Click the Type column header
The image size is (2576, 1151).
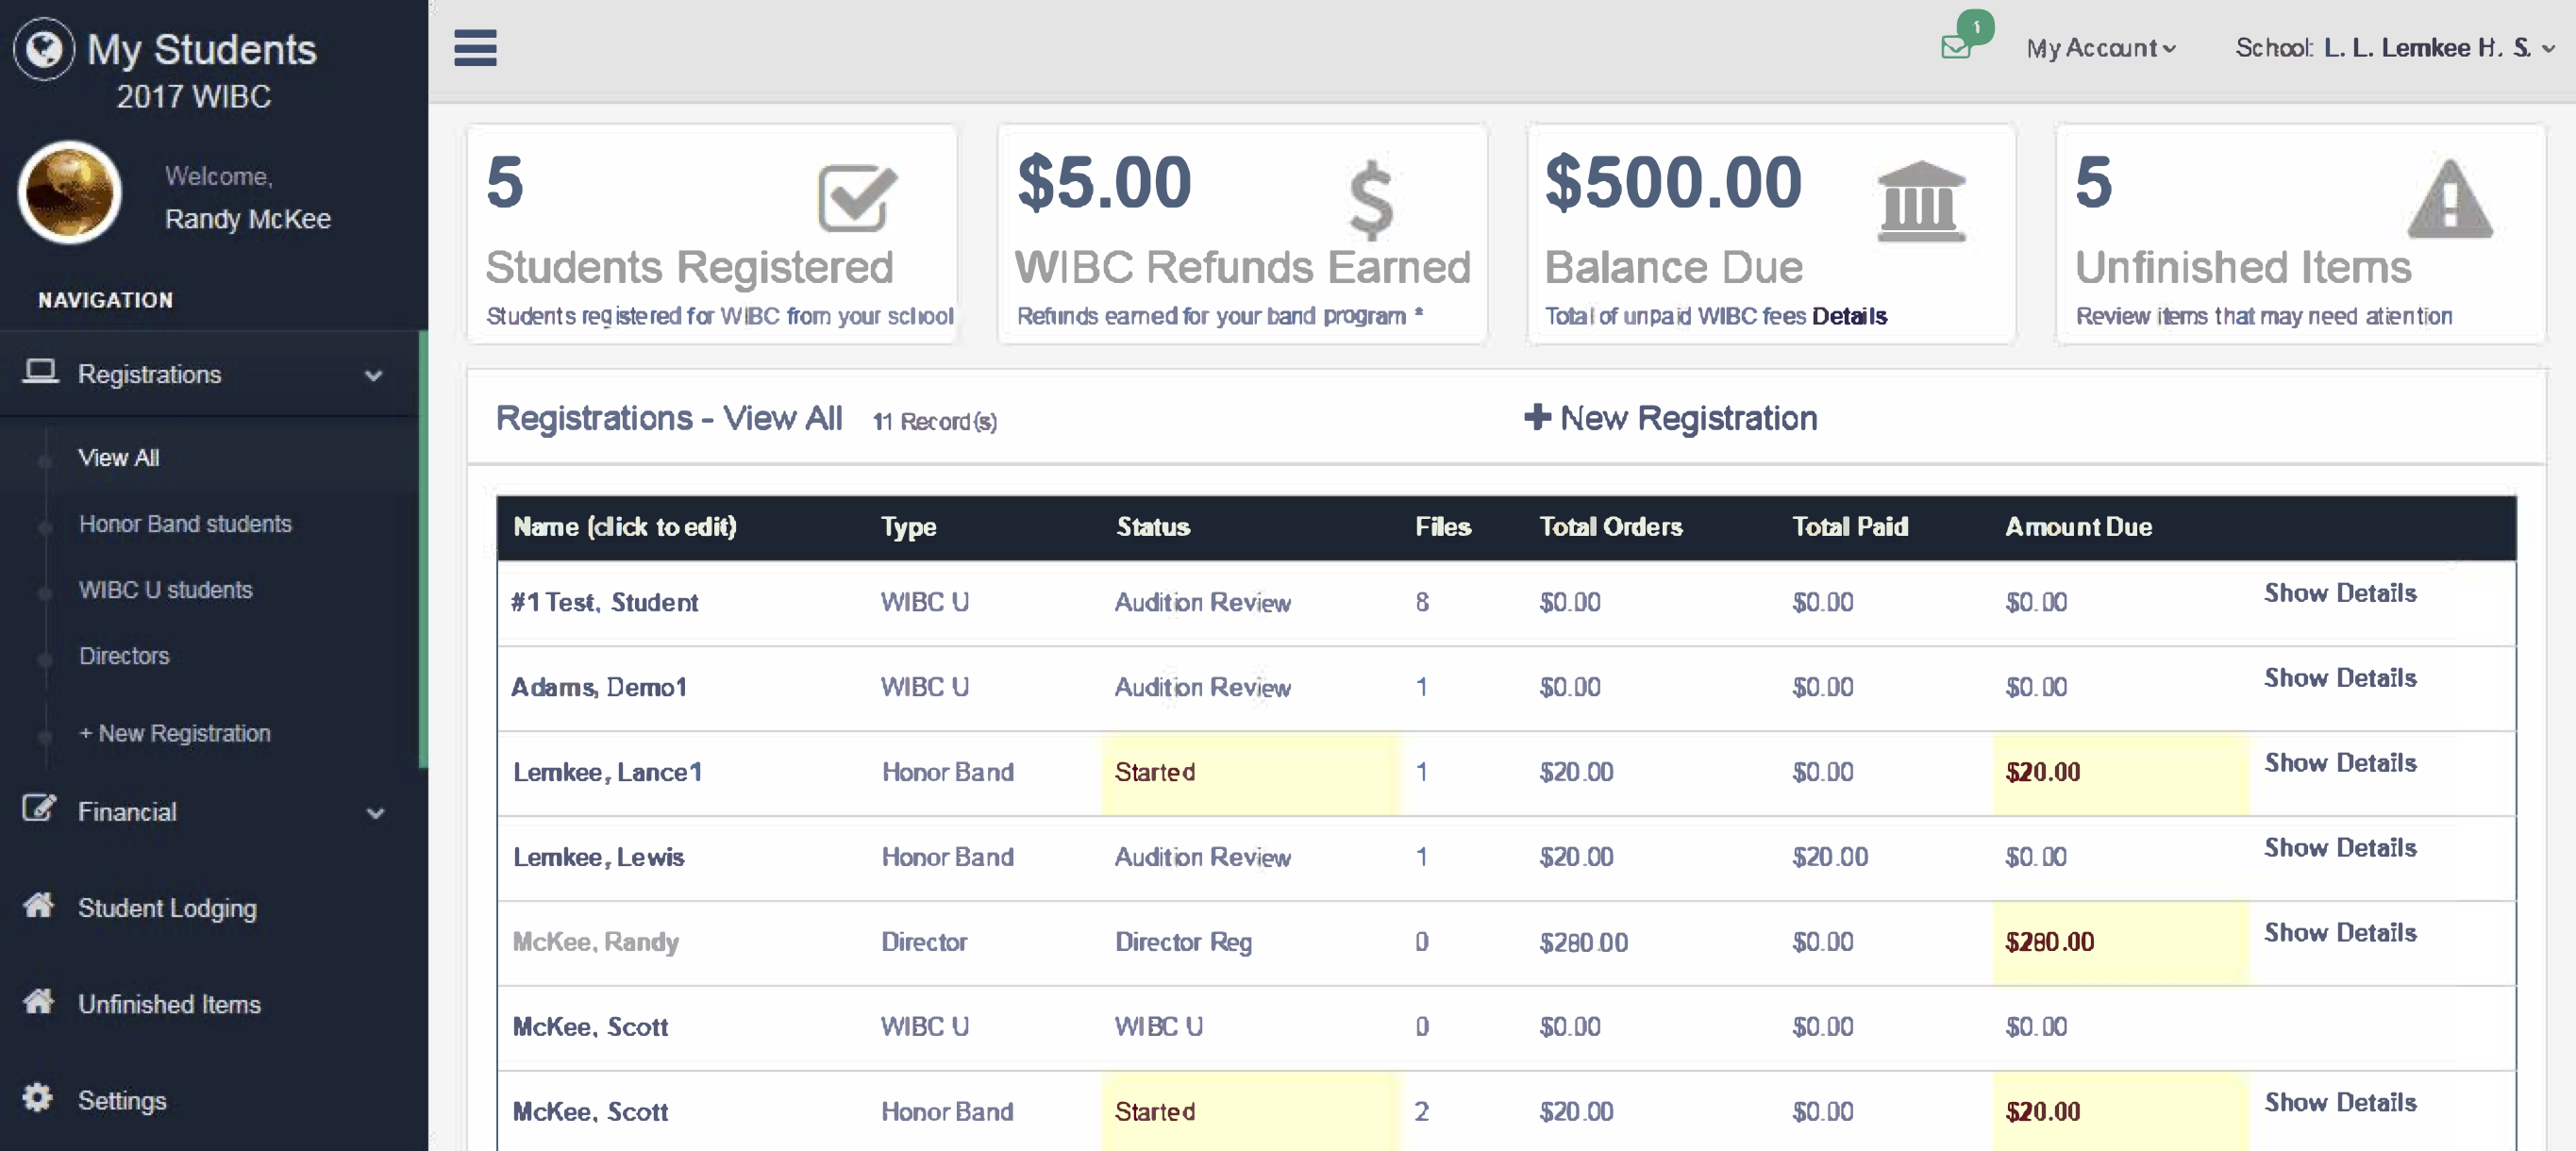click(x=908, y=527)
